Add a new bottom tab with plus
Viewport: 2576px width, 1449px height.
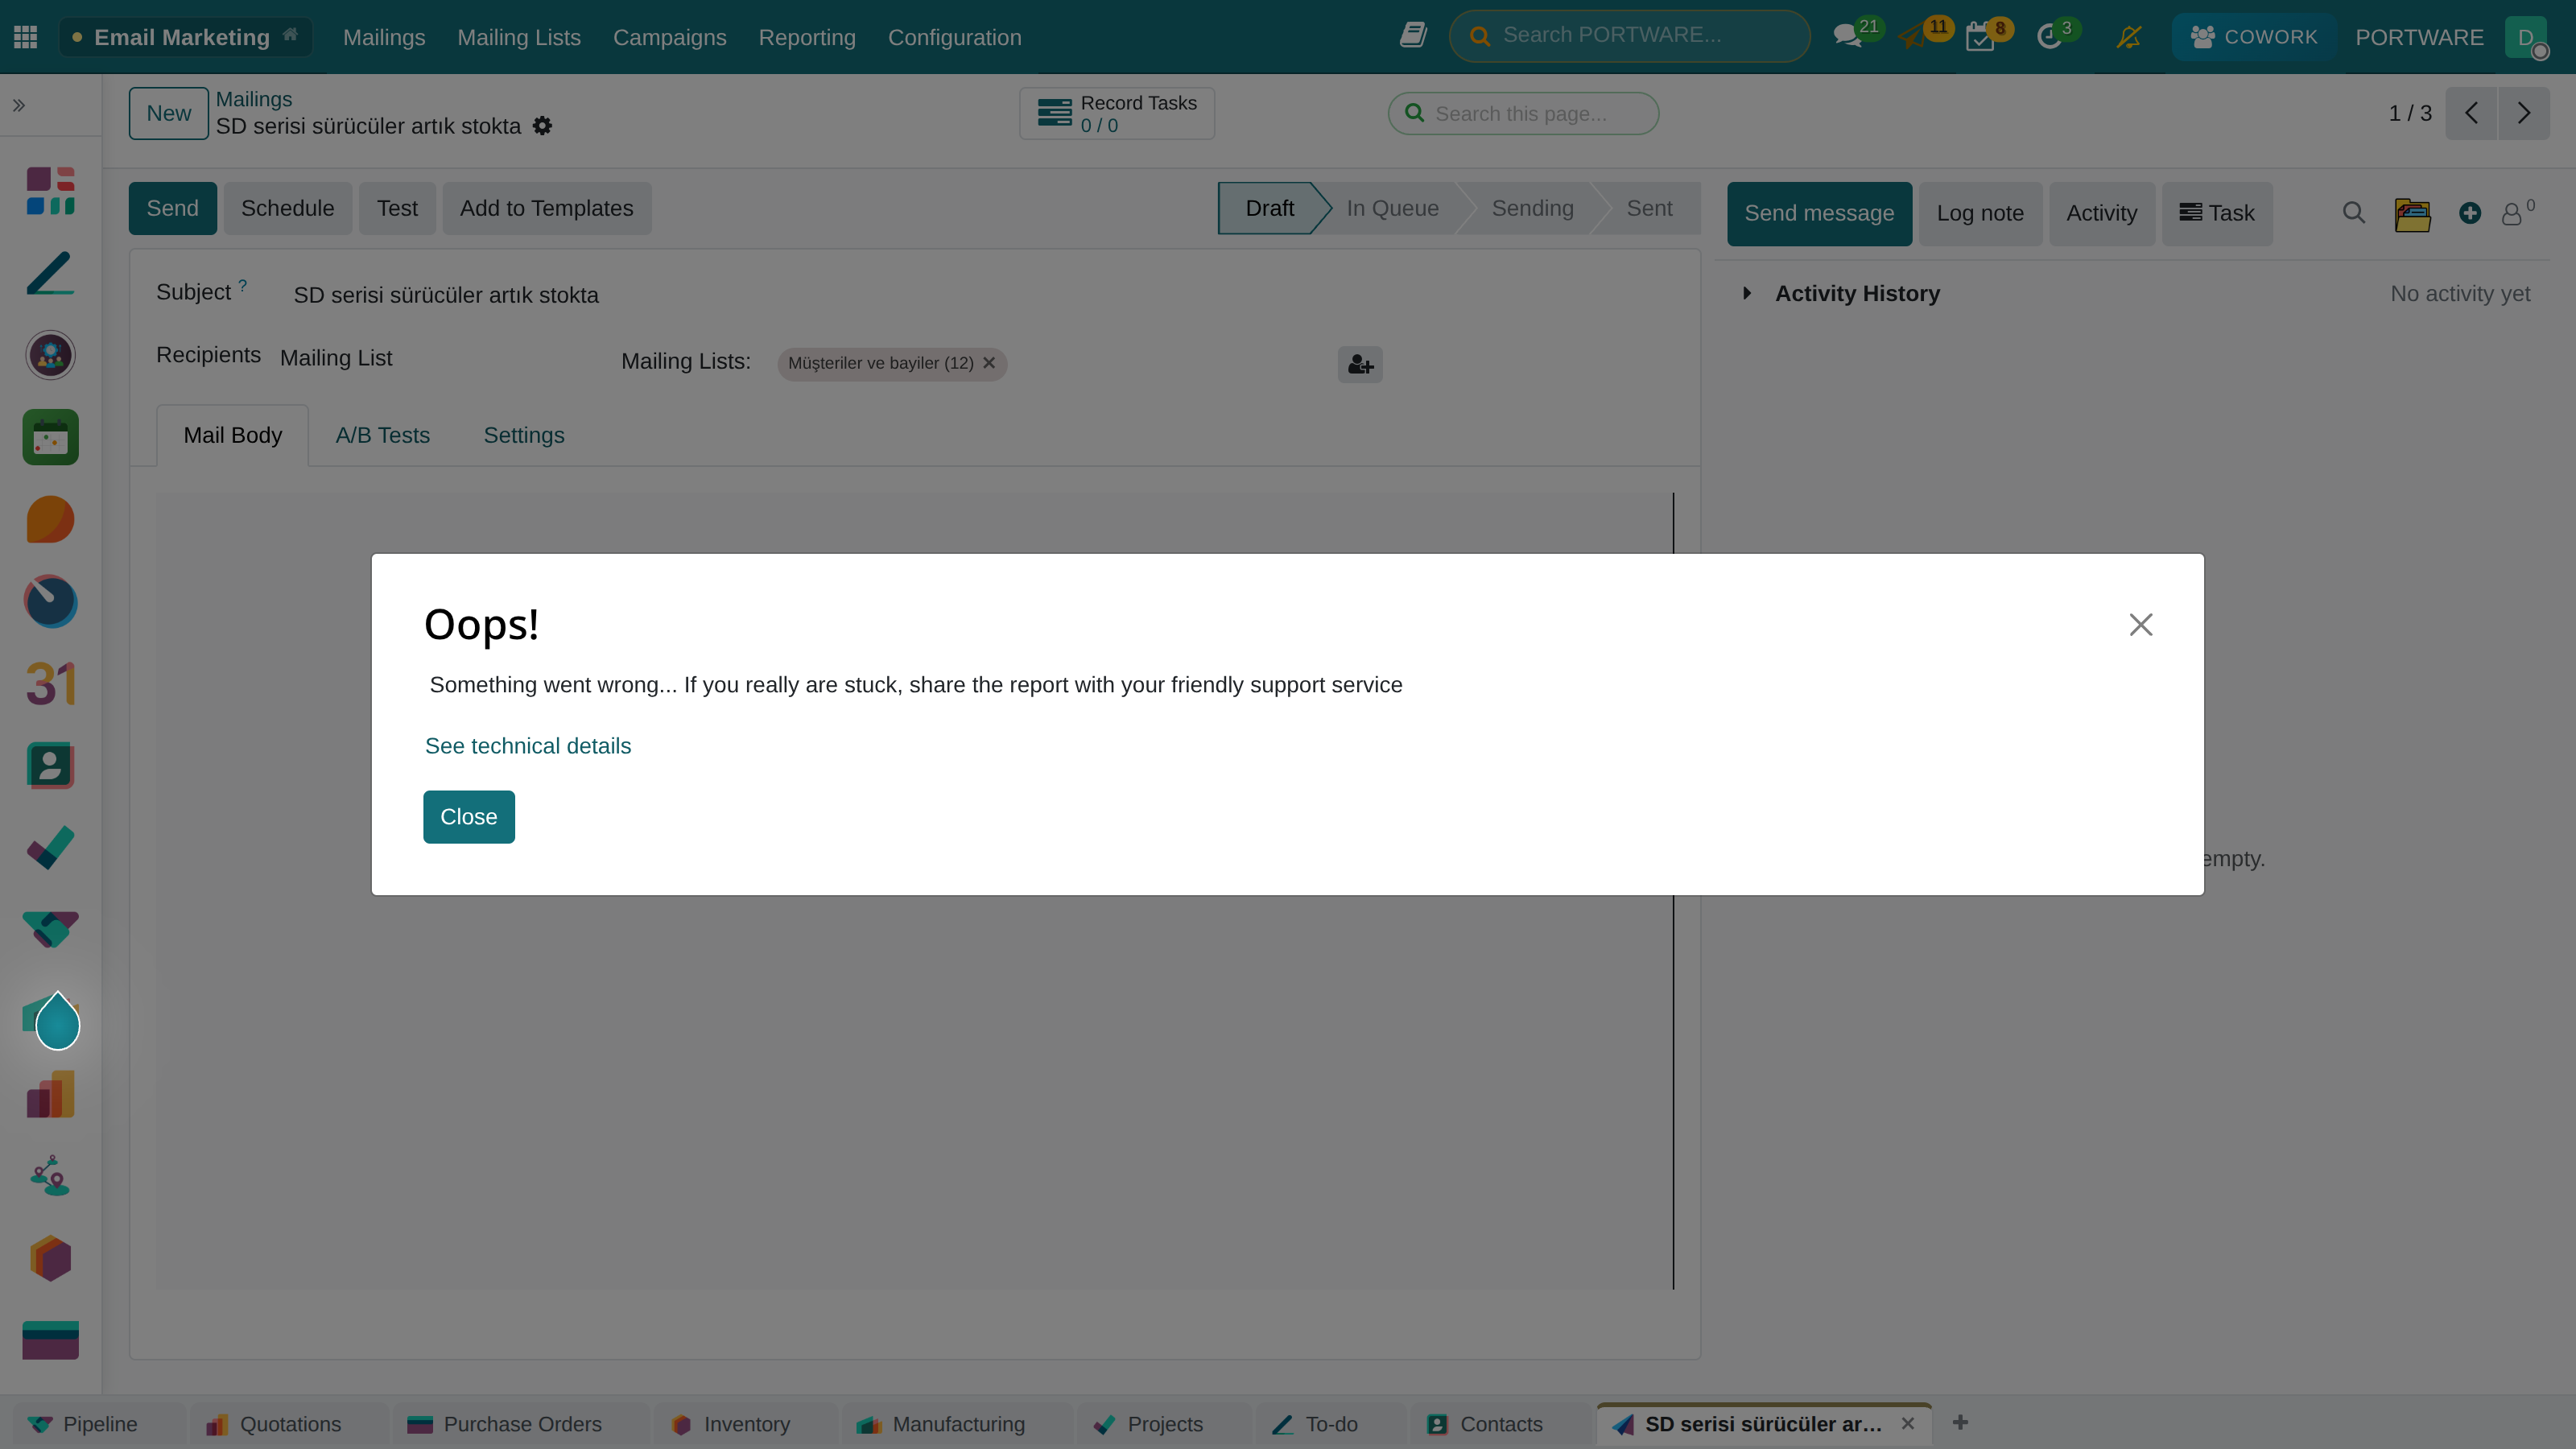[x=1960, y=1422]
